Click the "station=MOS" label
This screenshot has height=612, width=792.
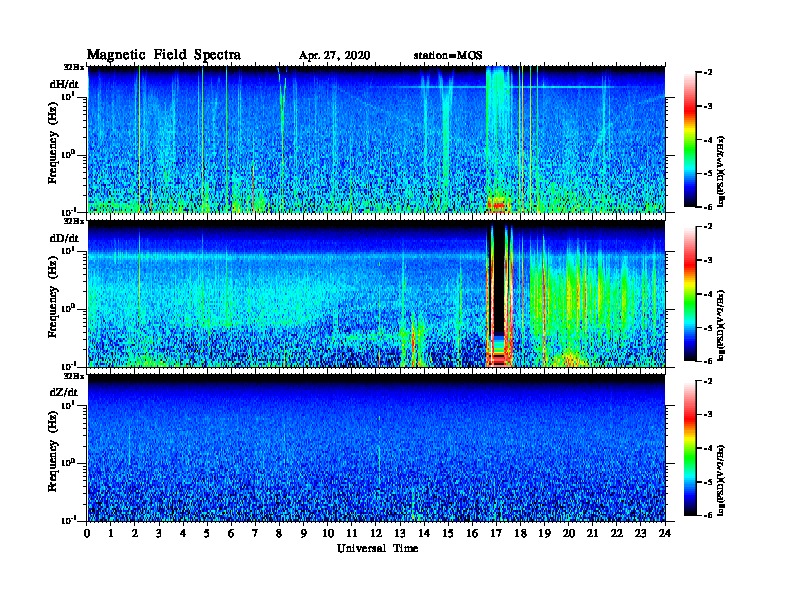point(448,56)
